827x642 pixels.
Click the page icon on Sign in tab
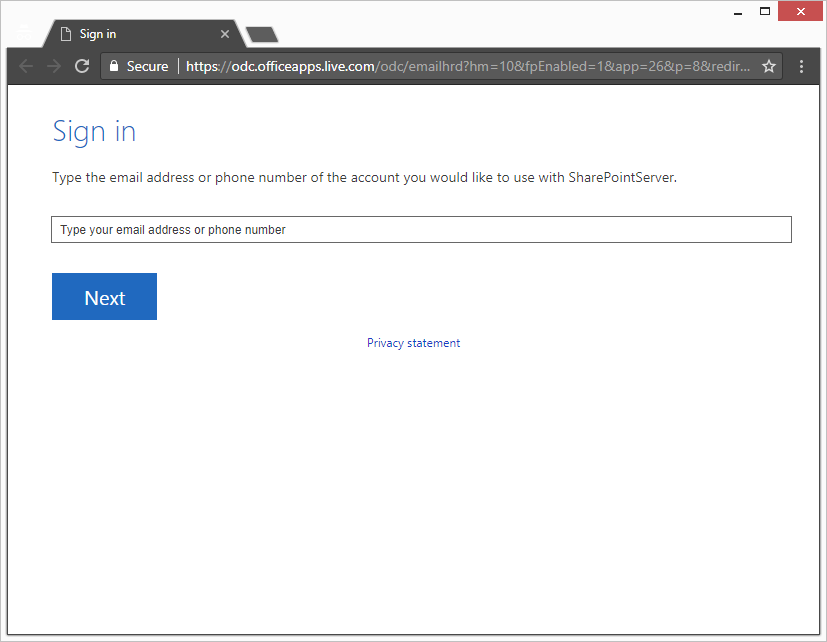click(x=66, y=34)
